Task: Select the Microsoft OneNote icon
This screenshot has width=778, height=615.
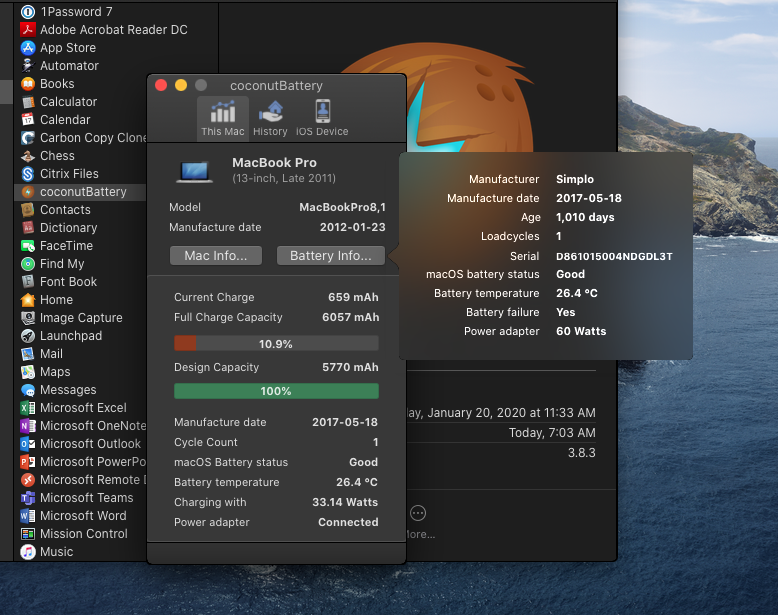Action: tap(28, 426)
